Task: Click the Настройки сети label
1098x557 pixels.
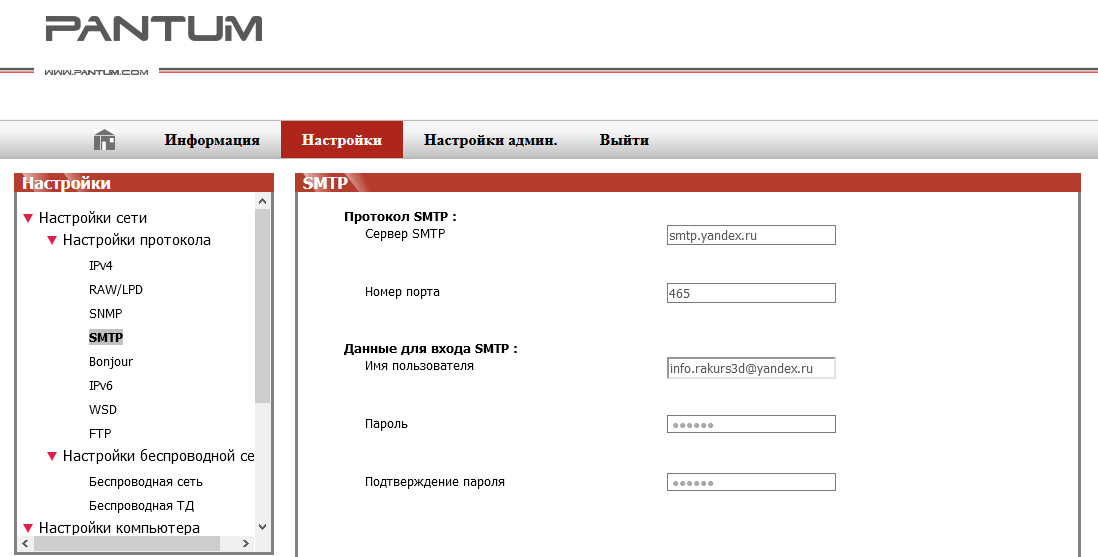Action: 92,218
